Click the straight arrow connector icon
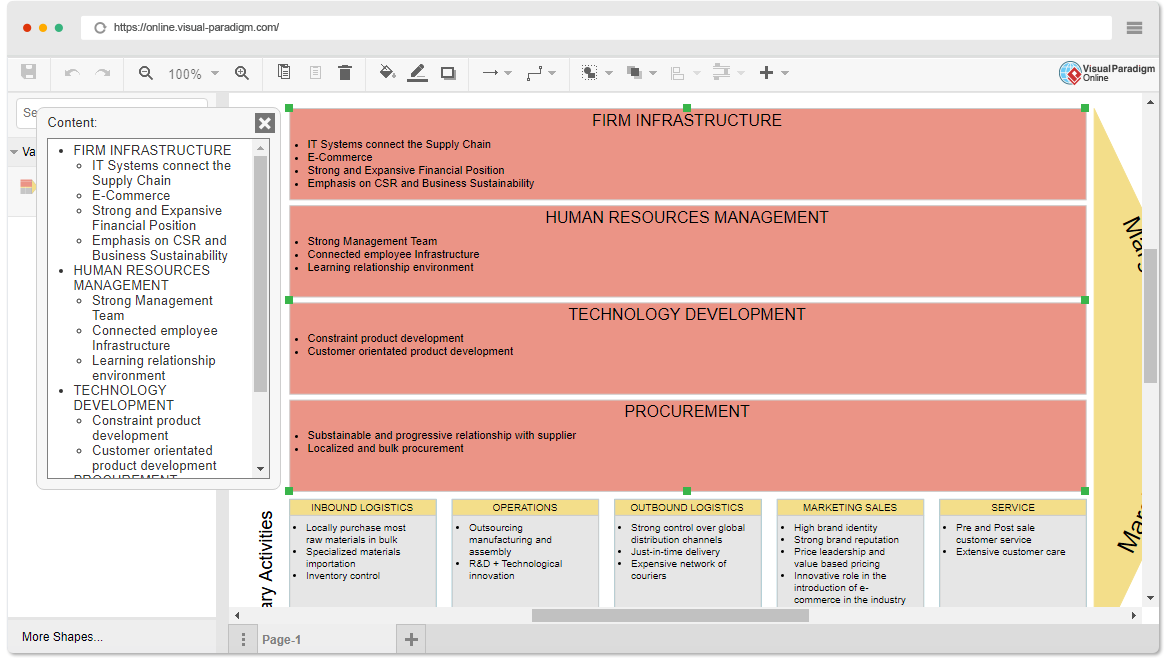Screen dimensions: 1170x665 click(490, 72)
